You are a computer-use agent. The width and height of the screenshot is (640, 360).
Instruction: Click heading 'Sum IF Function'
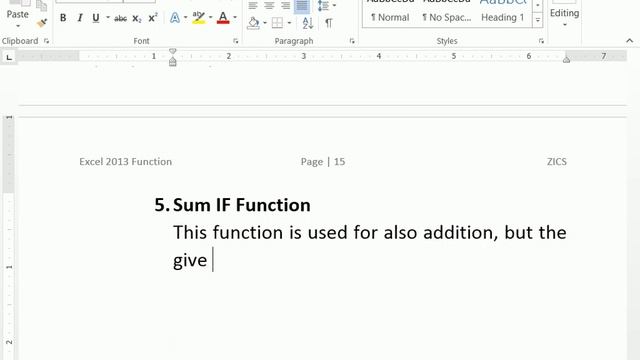(242, 205)
